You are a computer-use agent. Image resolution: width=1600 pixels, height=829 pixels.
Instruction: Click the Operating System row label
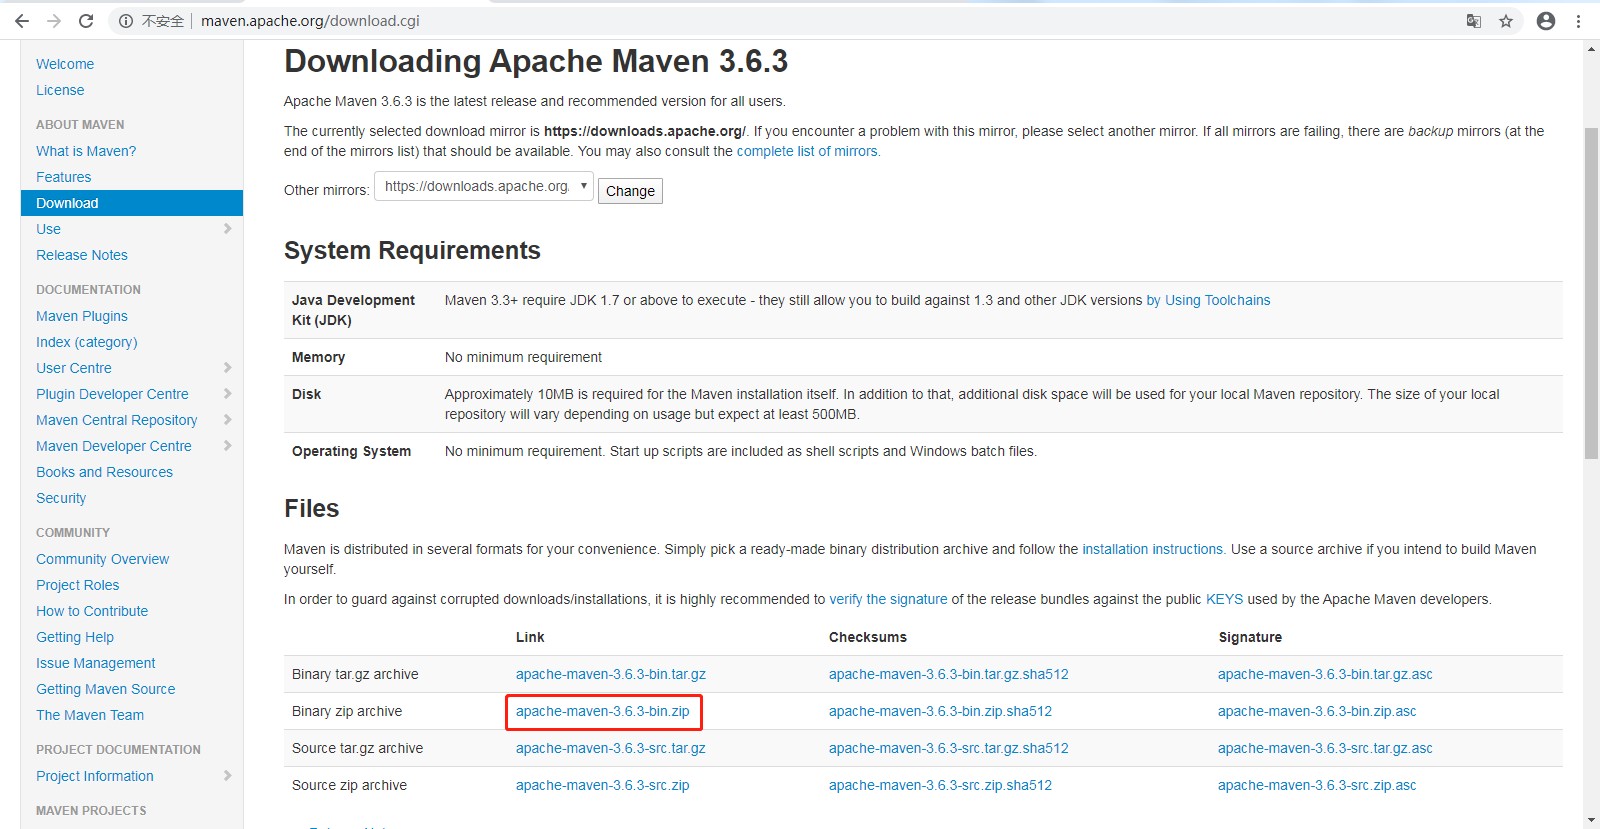pos(351,451)
